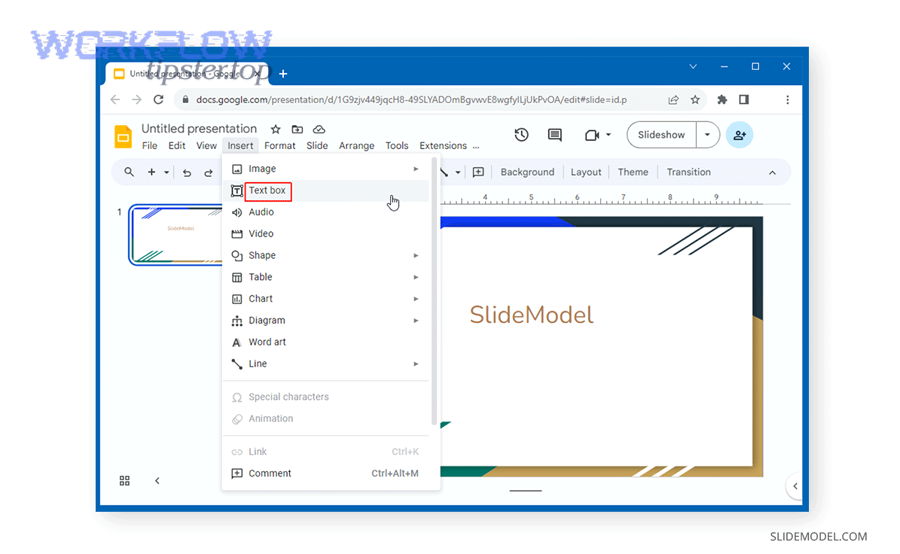Select Video in the Insert menu
900x554 pixels.
tap(325, 234)
